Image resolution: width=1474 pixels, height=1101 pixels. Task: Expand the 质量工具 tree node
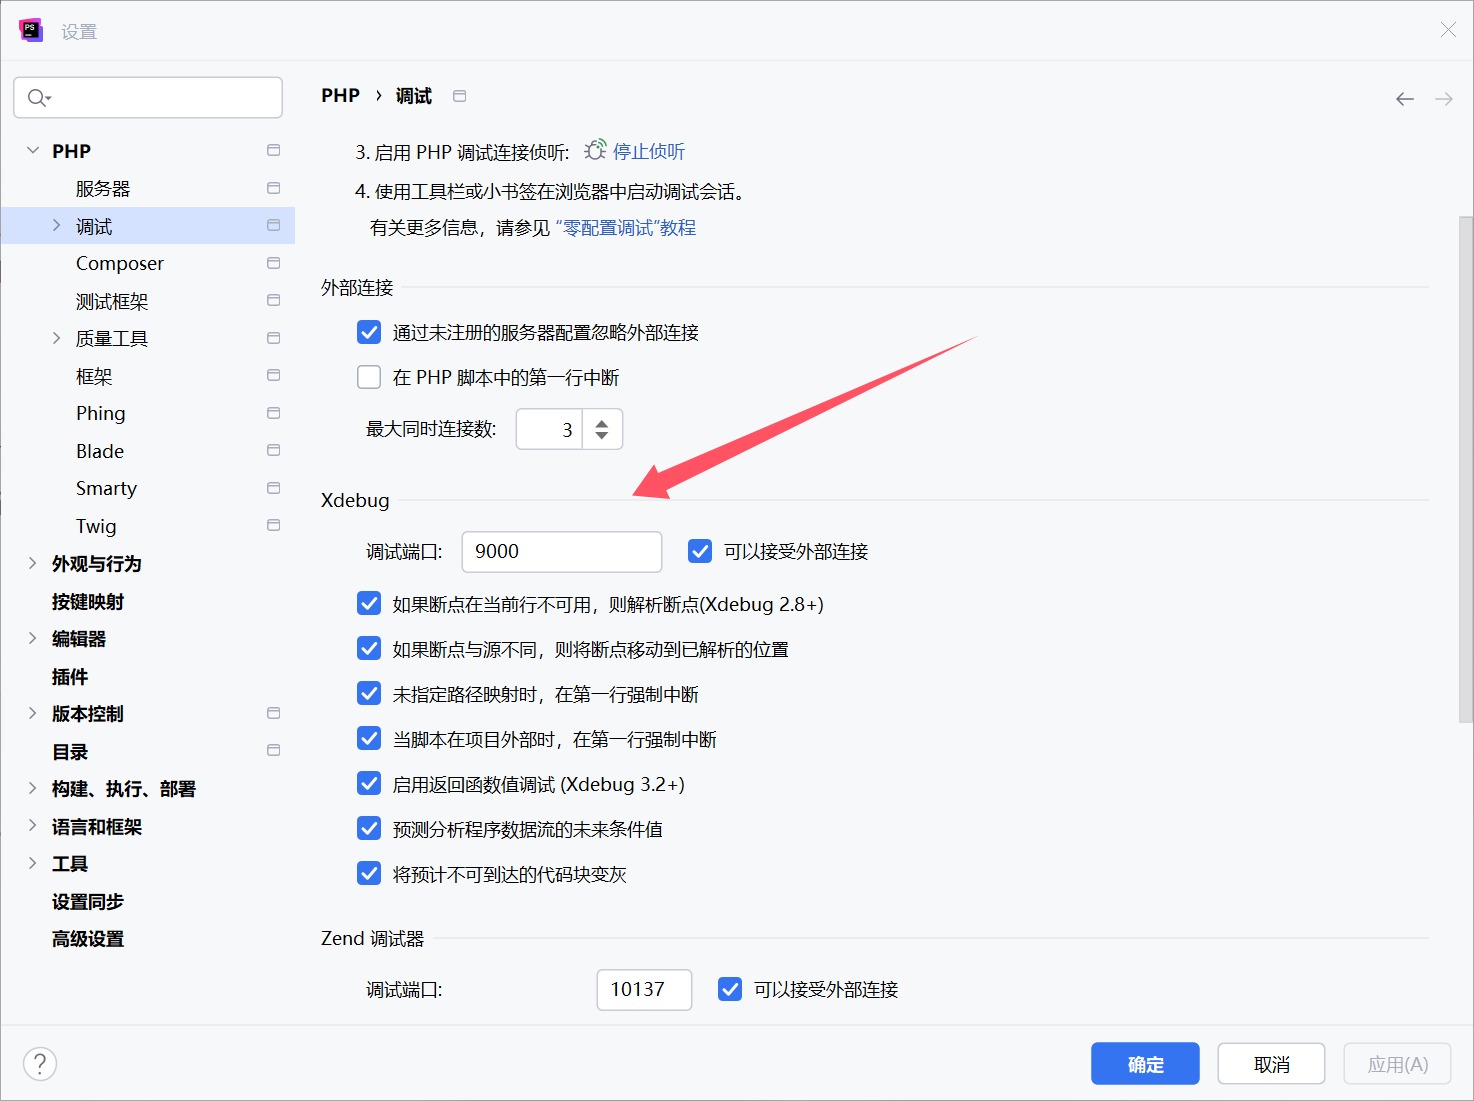(57, 338)
